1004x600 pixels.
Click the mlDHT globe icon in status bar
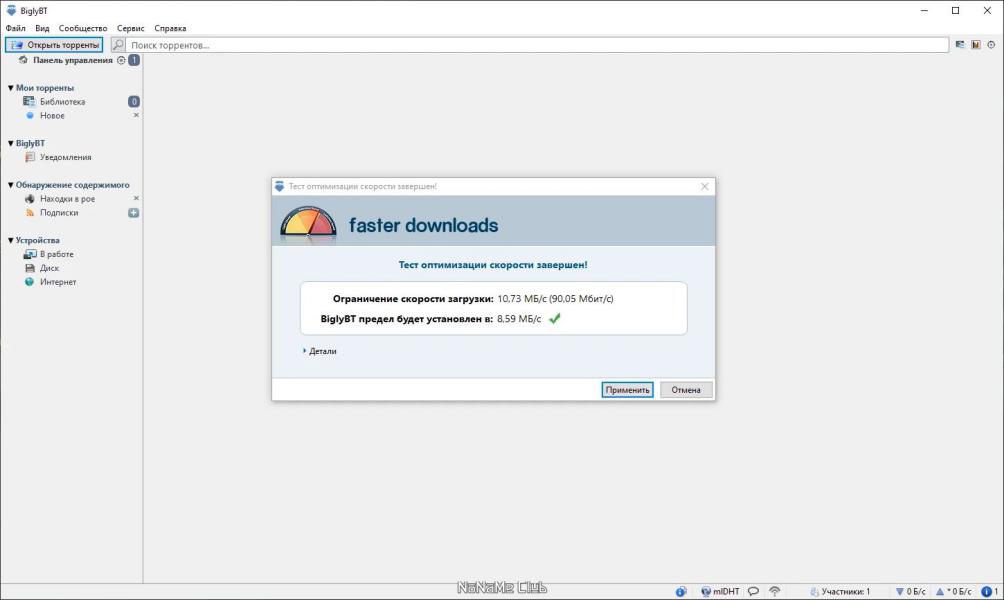pyautogui.click(x=706, y=592)
